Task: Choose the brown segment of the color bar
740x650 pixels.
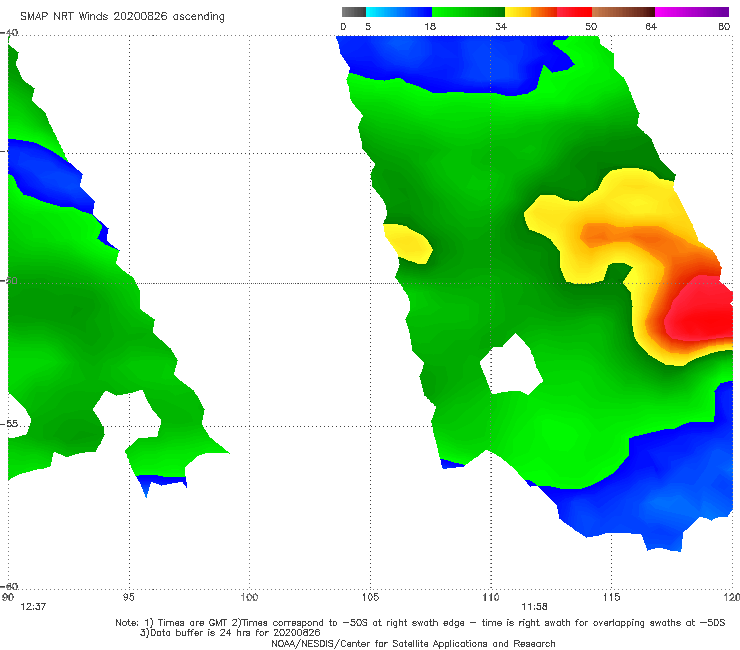Action: (623, 12)
